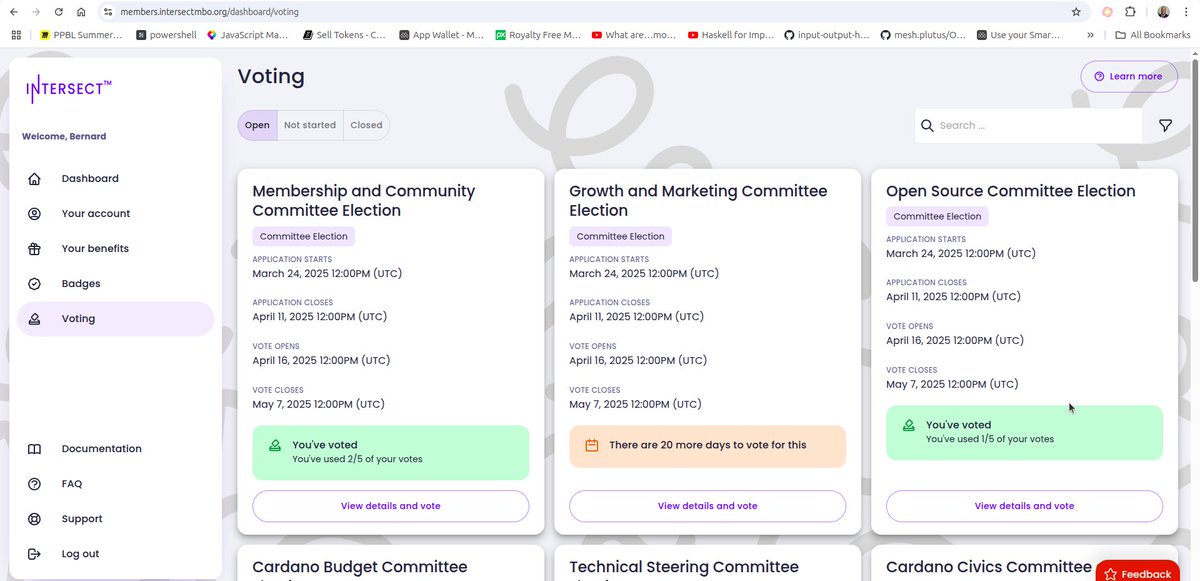Click the Growth and Marketing Committee Election title
The height and width of the screenshot is (581, 1200).
tap(698, 201)
